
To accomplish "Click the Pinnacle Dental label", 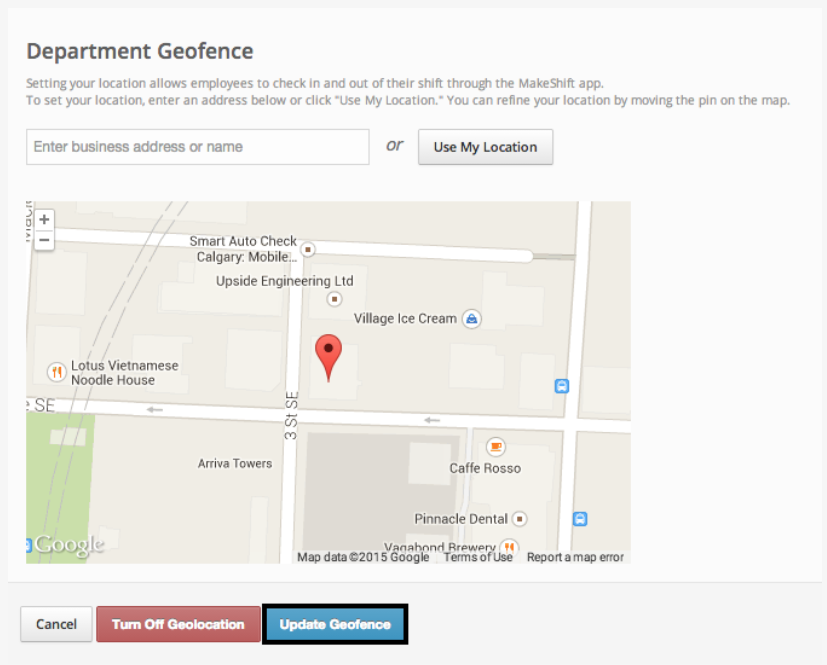I will pyautogui.click(x=461, y=519).
